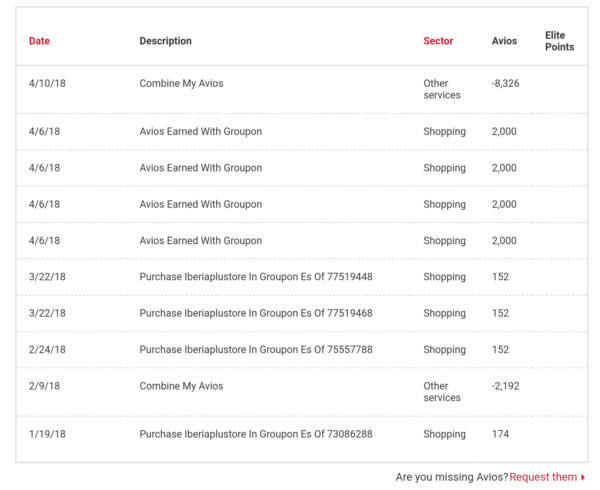Click the arrow icon after Request them
This screenshot has height=490, width=600.
[x=583, y=477]
